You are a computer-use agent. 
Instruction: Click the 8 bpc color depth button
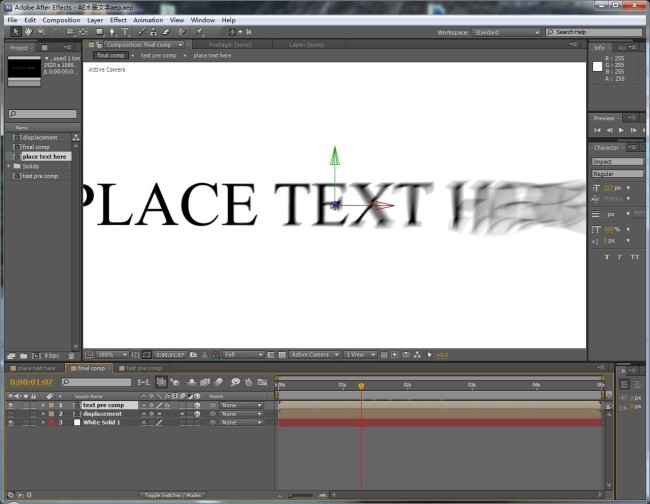click(52, 356)
